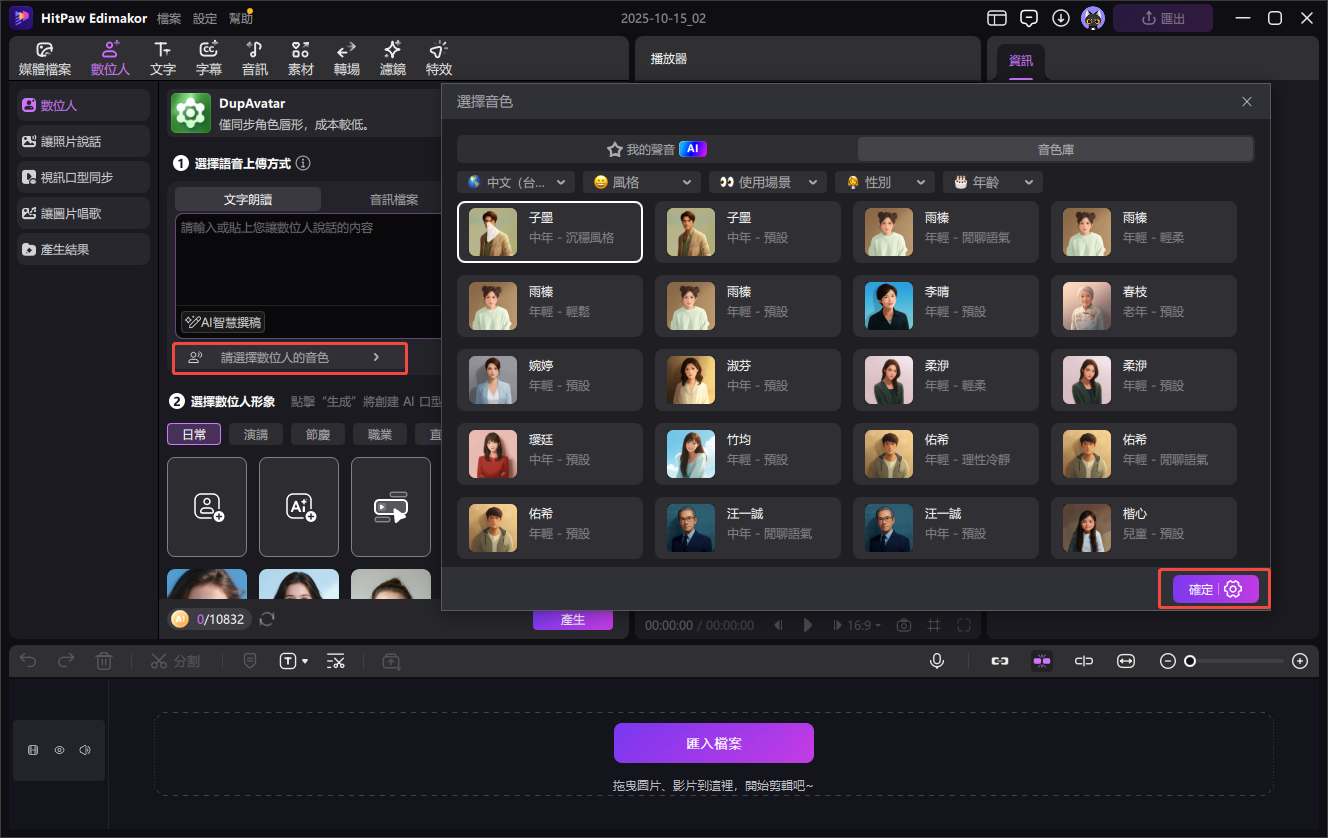1328x838 pixels.
Task: Click the refresh icon beside the coin counter
Action: point(267,619)
